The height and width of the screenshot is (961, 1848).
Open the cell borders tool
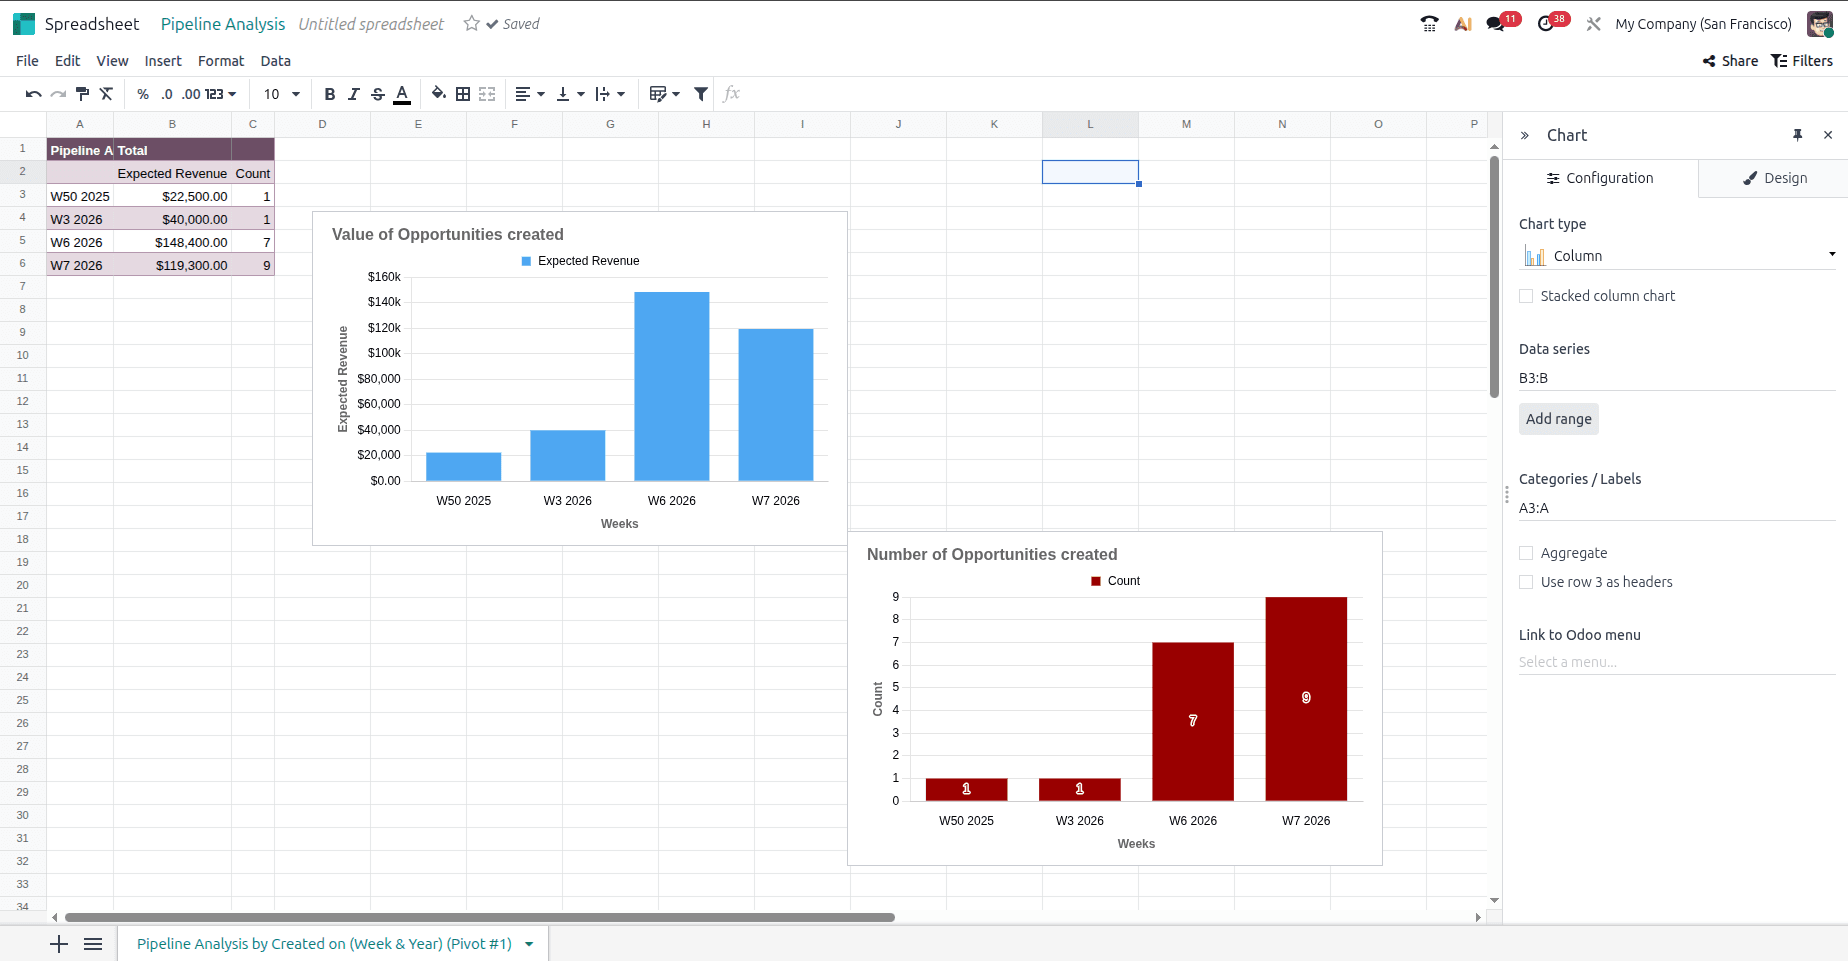(463, 94)
